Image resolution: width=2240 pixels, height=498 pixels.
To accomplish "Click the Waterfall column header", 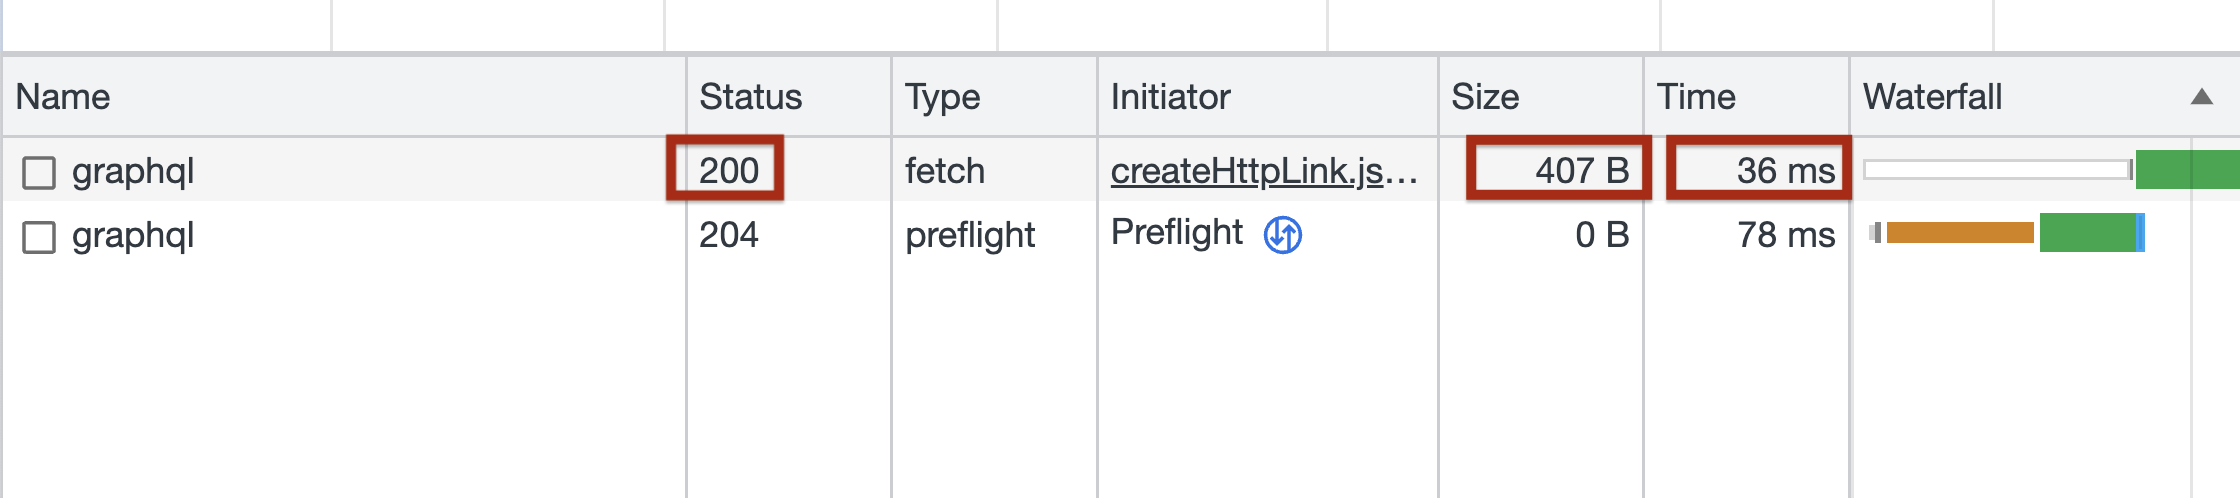I will click(1932, 97).
